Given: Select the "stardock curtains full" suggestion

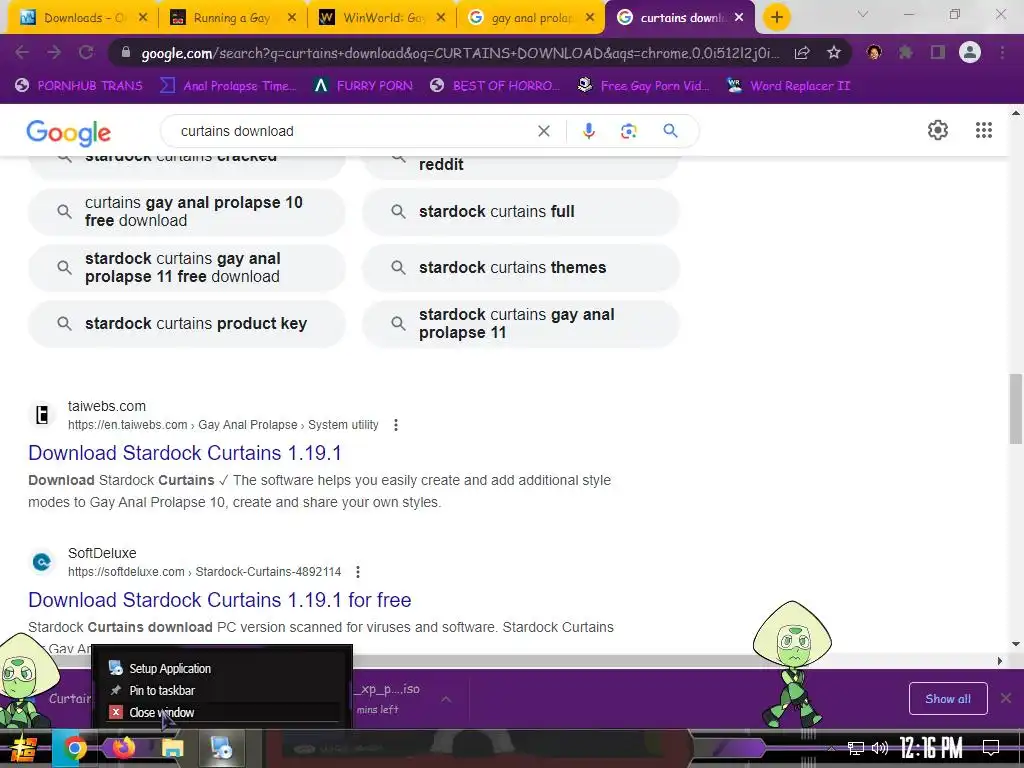Looking at the screenshot, I should (520, 212).
